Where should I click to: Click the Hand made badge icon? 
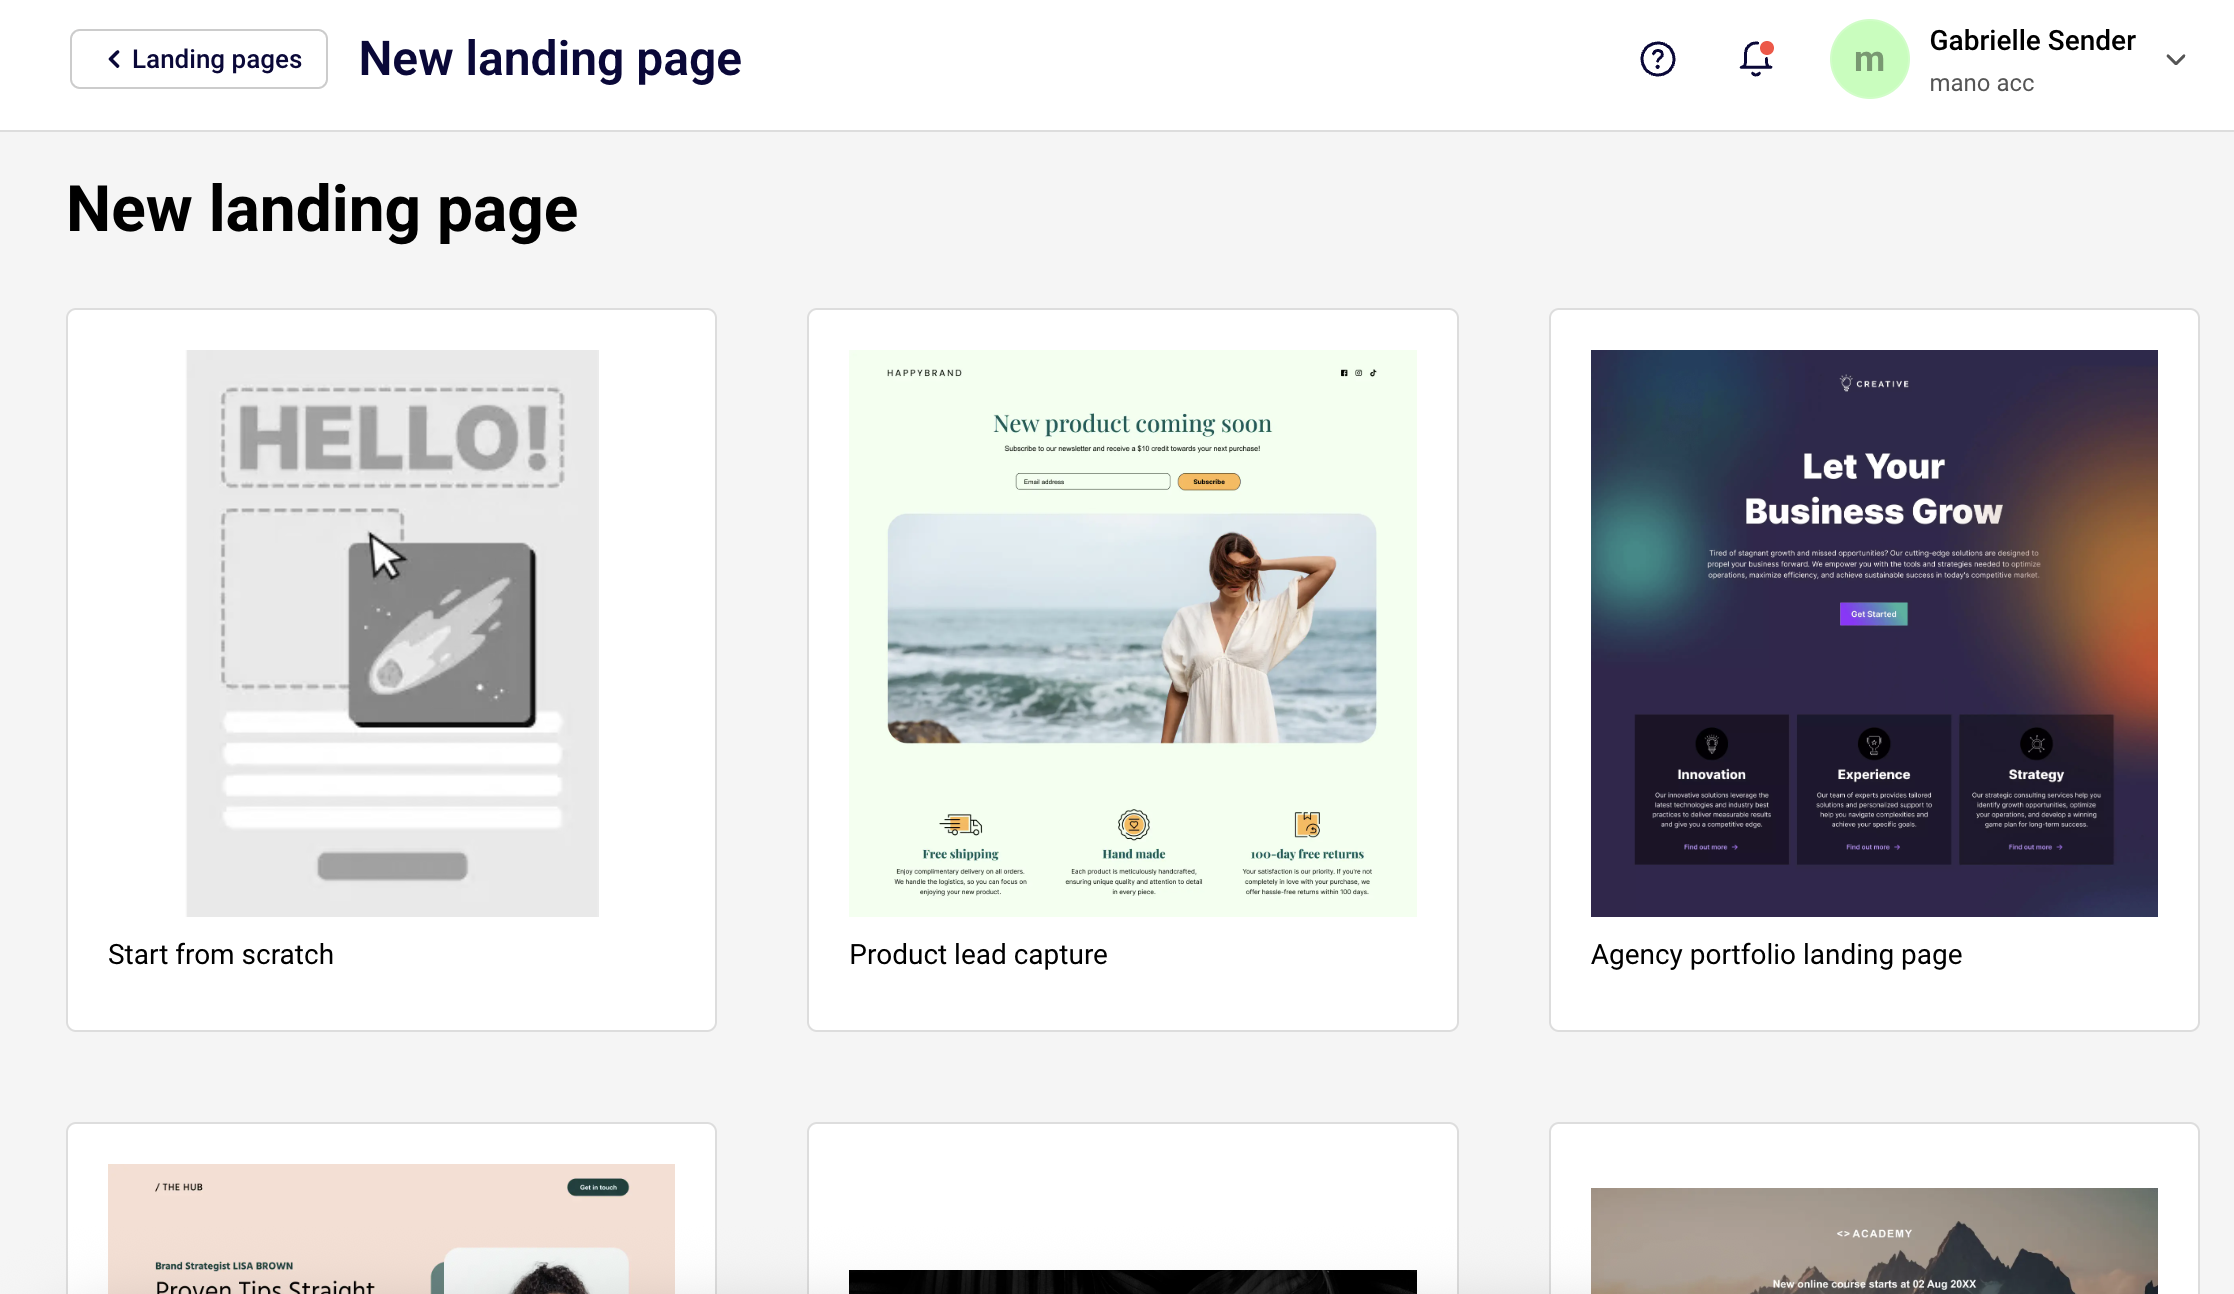[1133, 824]
